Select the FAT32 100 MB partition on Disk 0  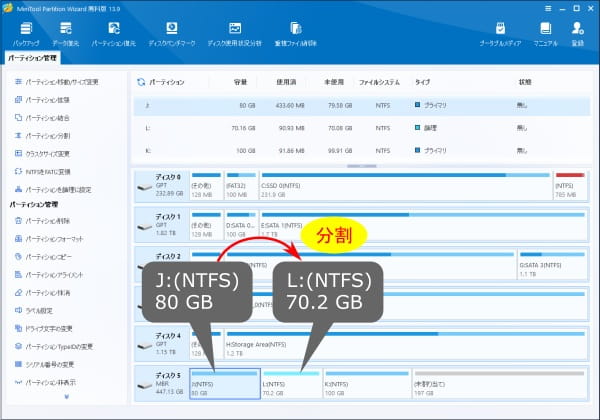pyautogui.click(x=241, y=186)
